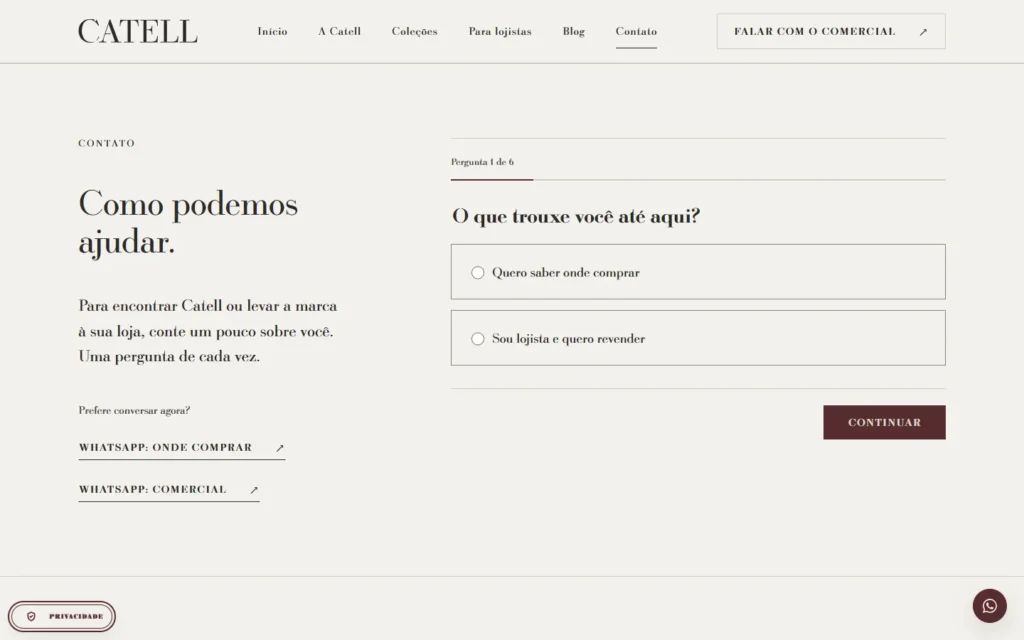Click the Continuar button

[x=884, y=422]
